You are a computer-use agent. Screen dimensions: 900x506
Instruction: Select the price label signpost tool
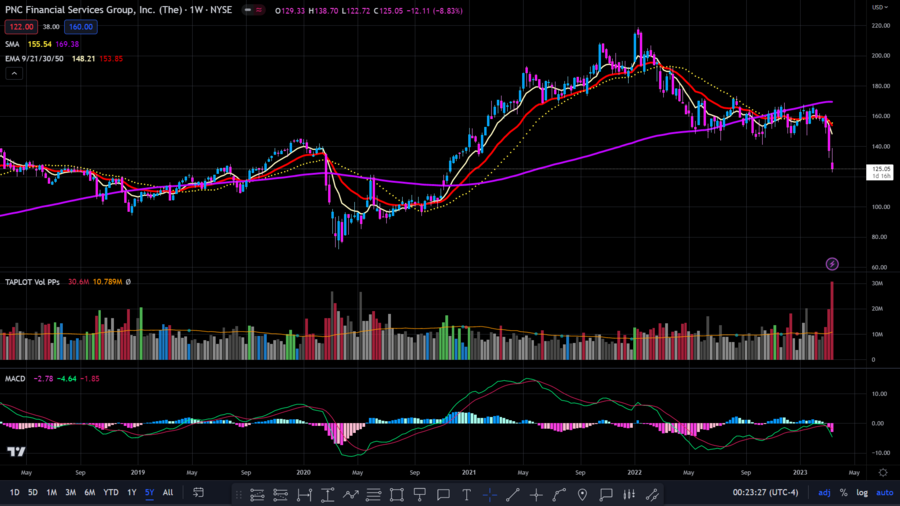click(x=420, y=495)
